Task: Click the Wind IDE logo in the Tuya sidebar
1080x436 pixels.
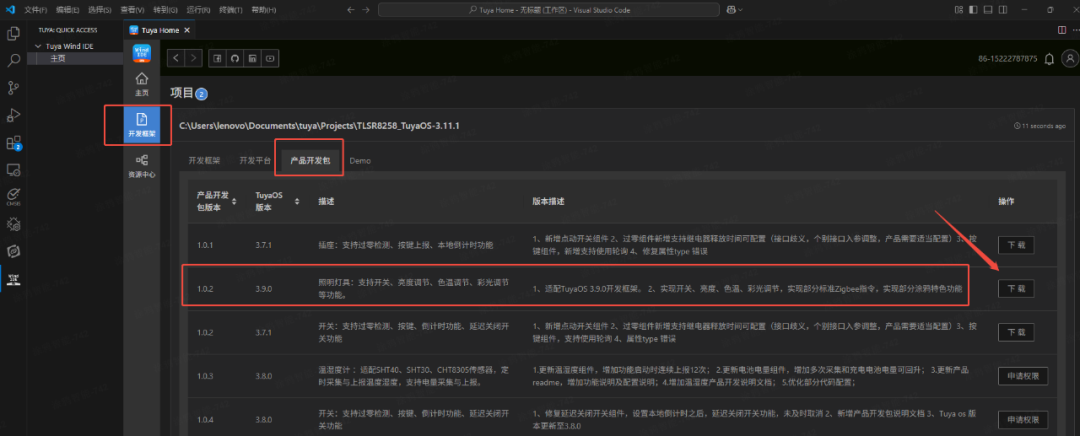Action: click(141, 52)
